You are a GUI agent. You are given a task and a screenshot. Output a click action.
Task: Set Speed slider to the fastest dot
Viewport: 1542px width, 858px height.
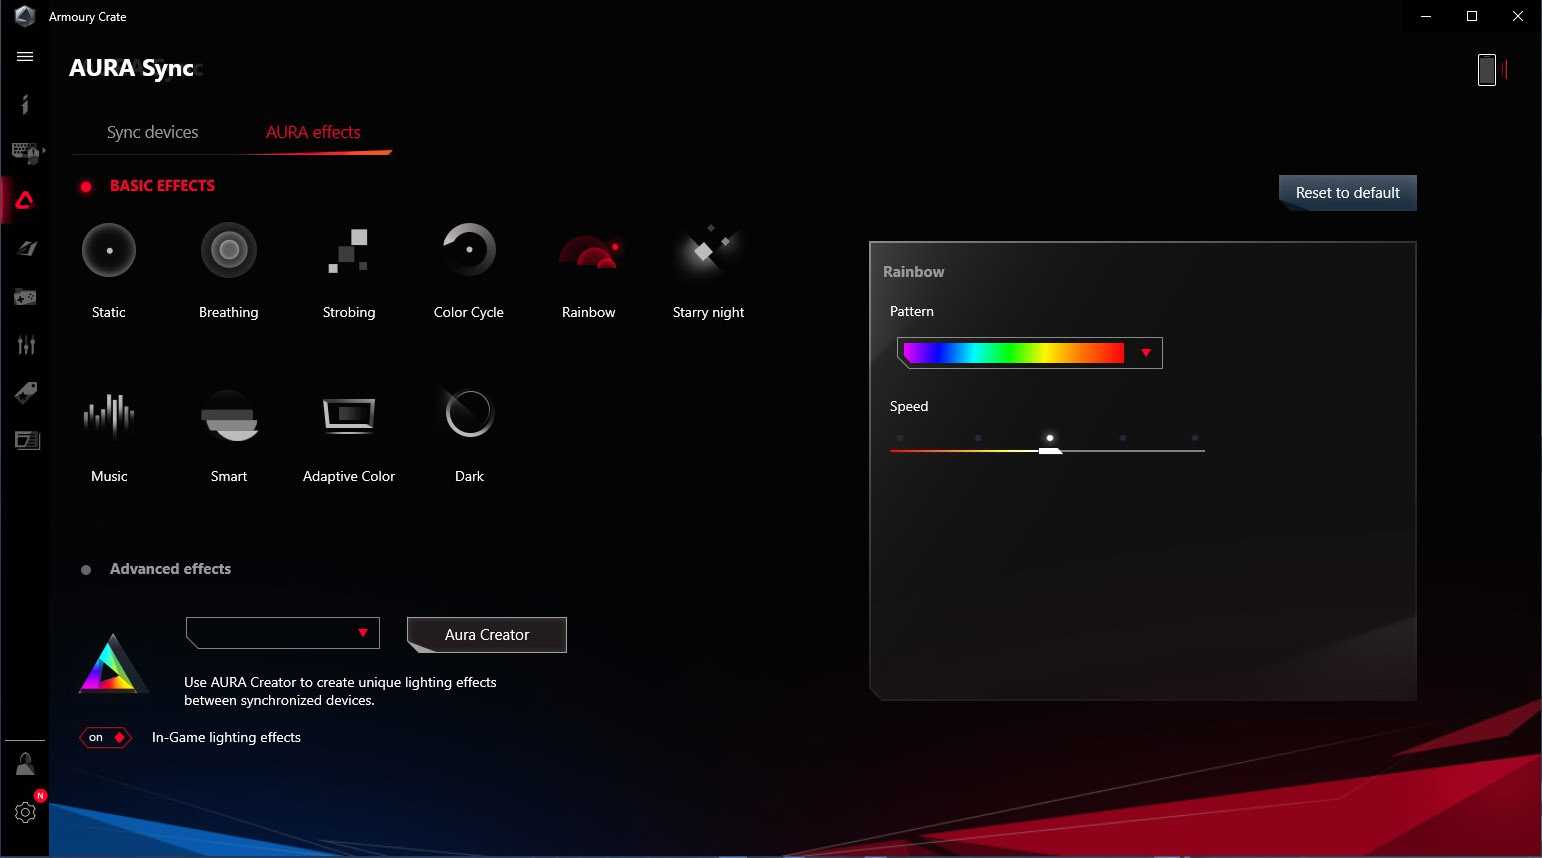1195,439
